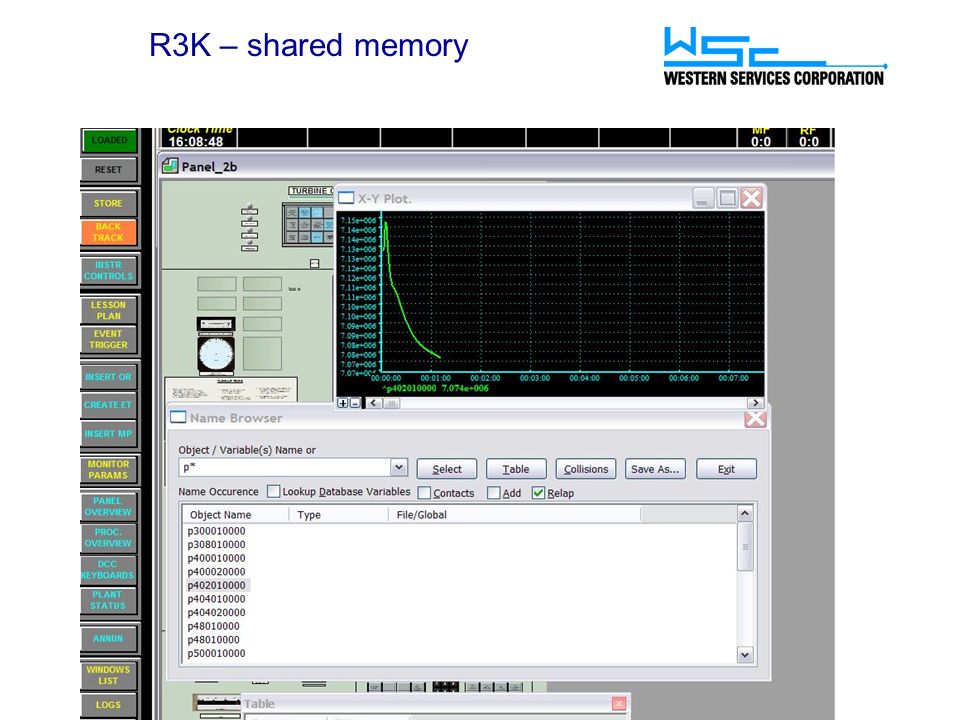Viewport: 960px width, 720px height.
Task: Click the Select button in Name Browser
Action: point(447,469)
